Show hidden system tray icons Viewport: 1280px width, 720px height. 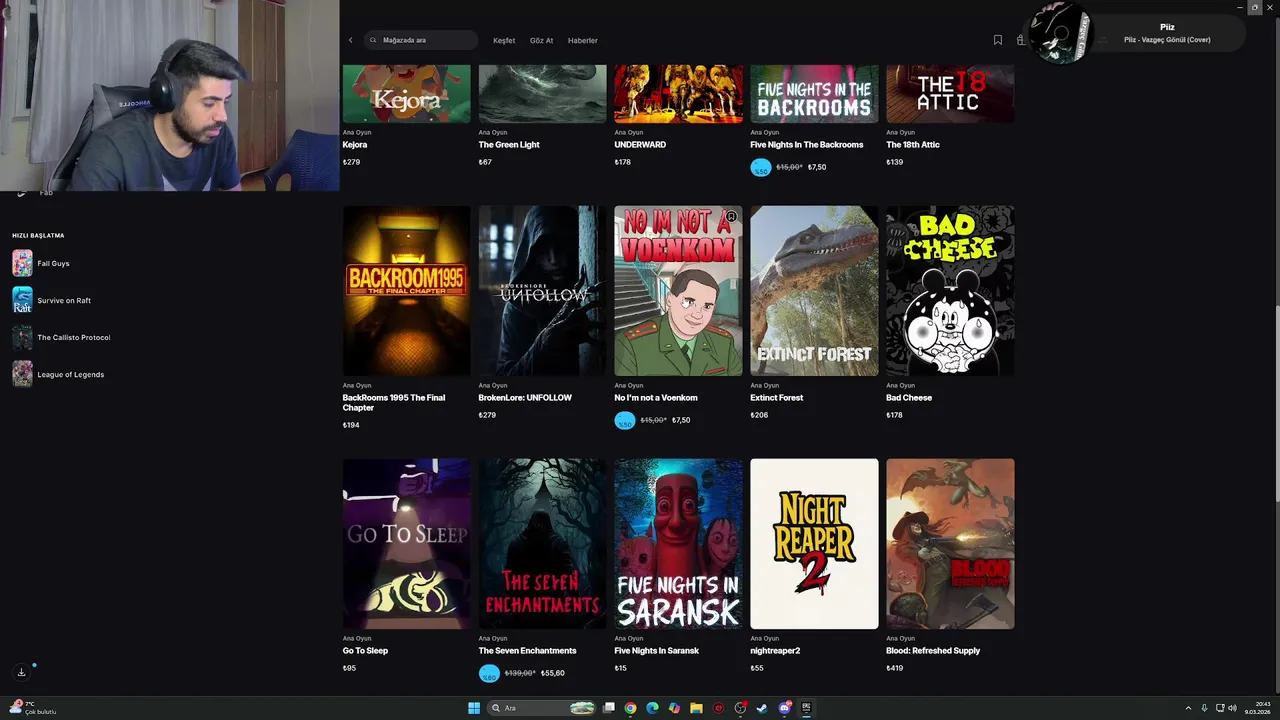1188,708
